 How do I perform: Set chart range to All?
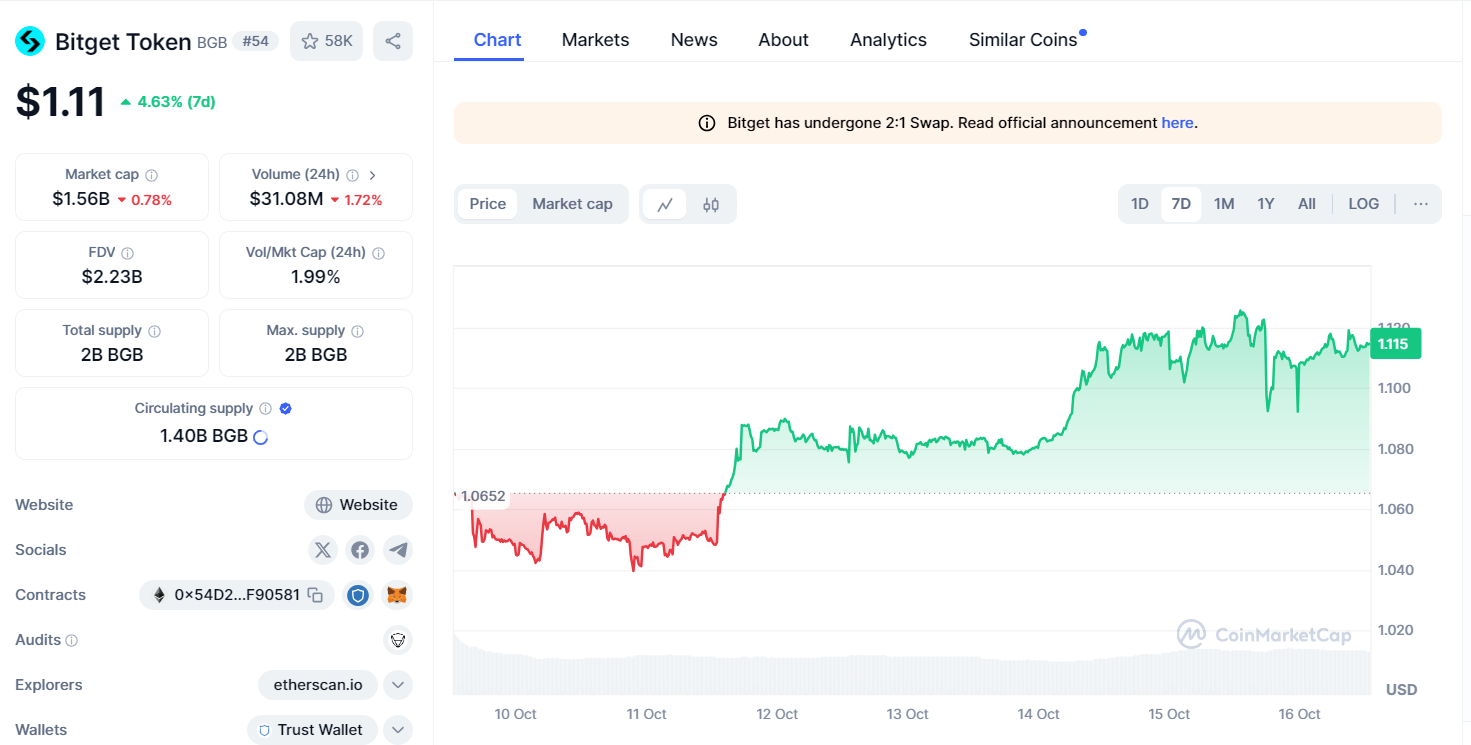pos(1307,204)
